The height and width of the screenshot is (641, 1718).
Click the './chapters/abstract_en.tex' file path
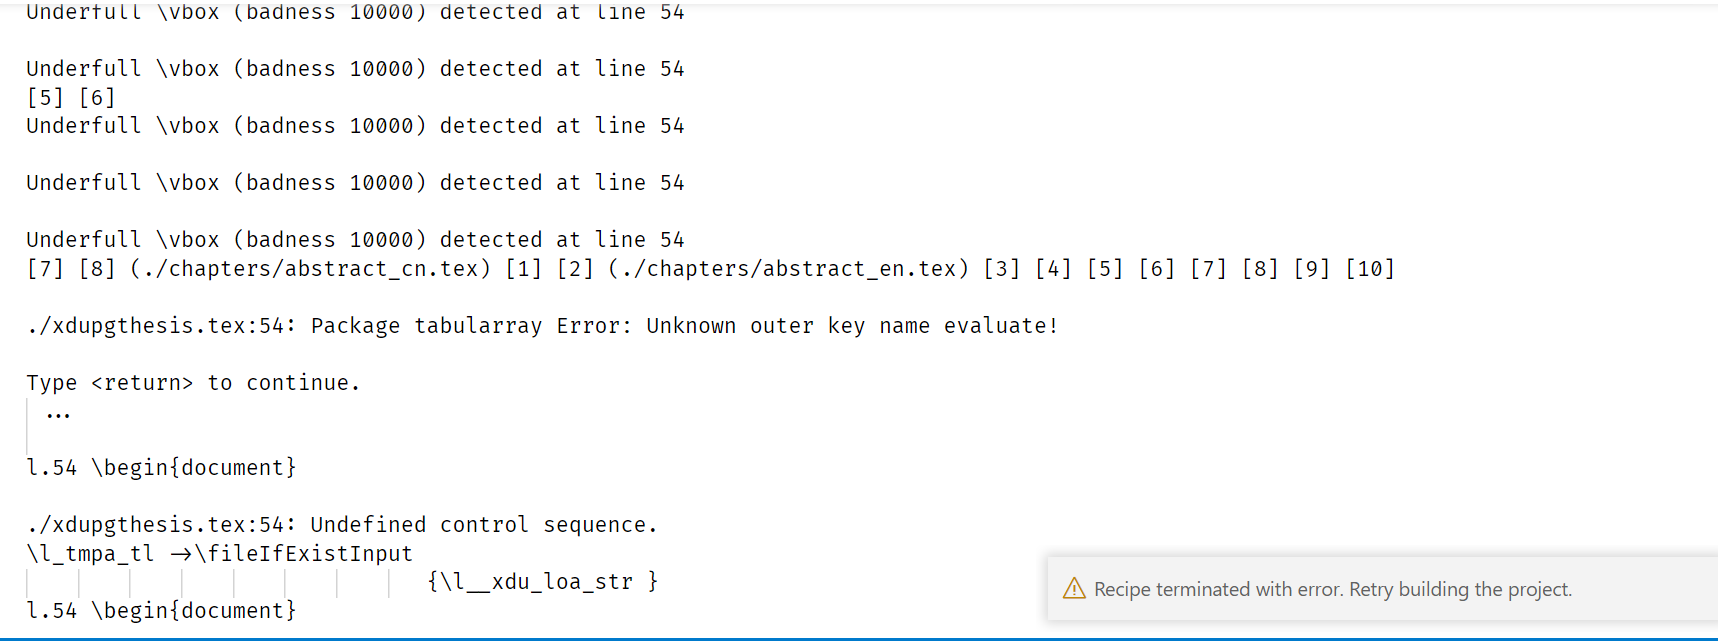point(789,269)
